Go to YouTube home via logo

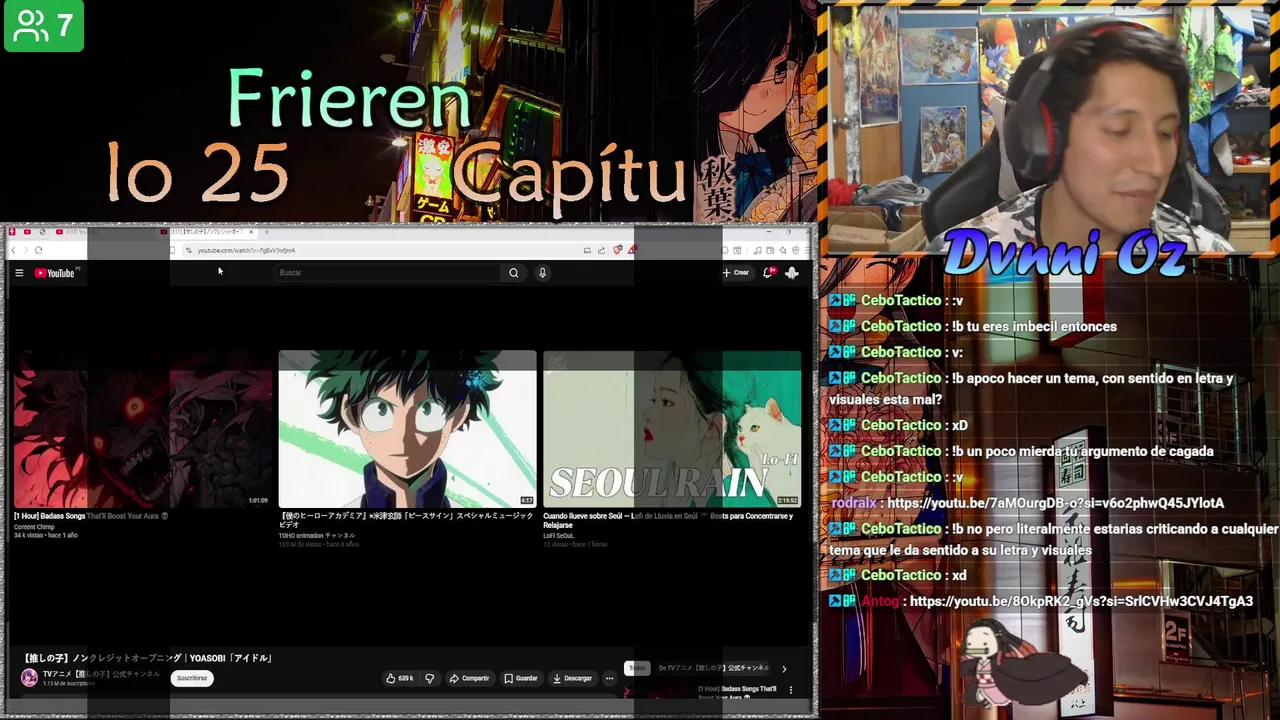pyautogui.click(x=56, y=273)
